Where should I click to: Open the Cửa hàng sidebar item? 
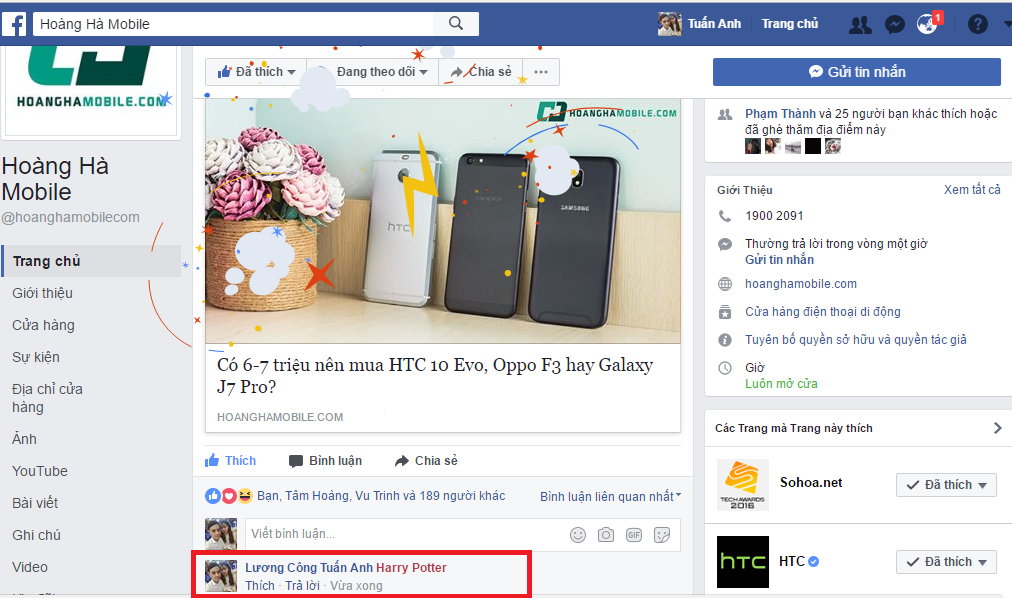[x=43, y=325]
